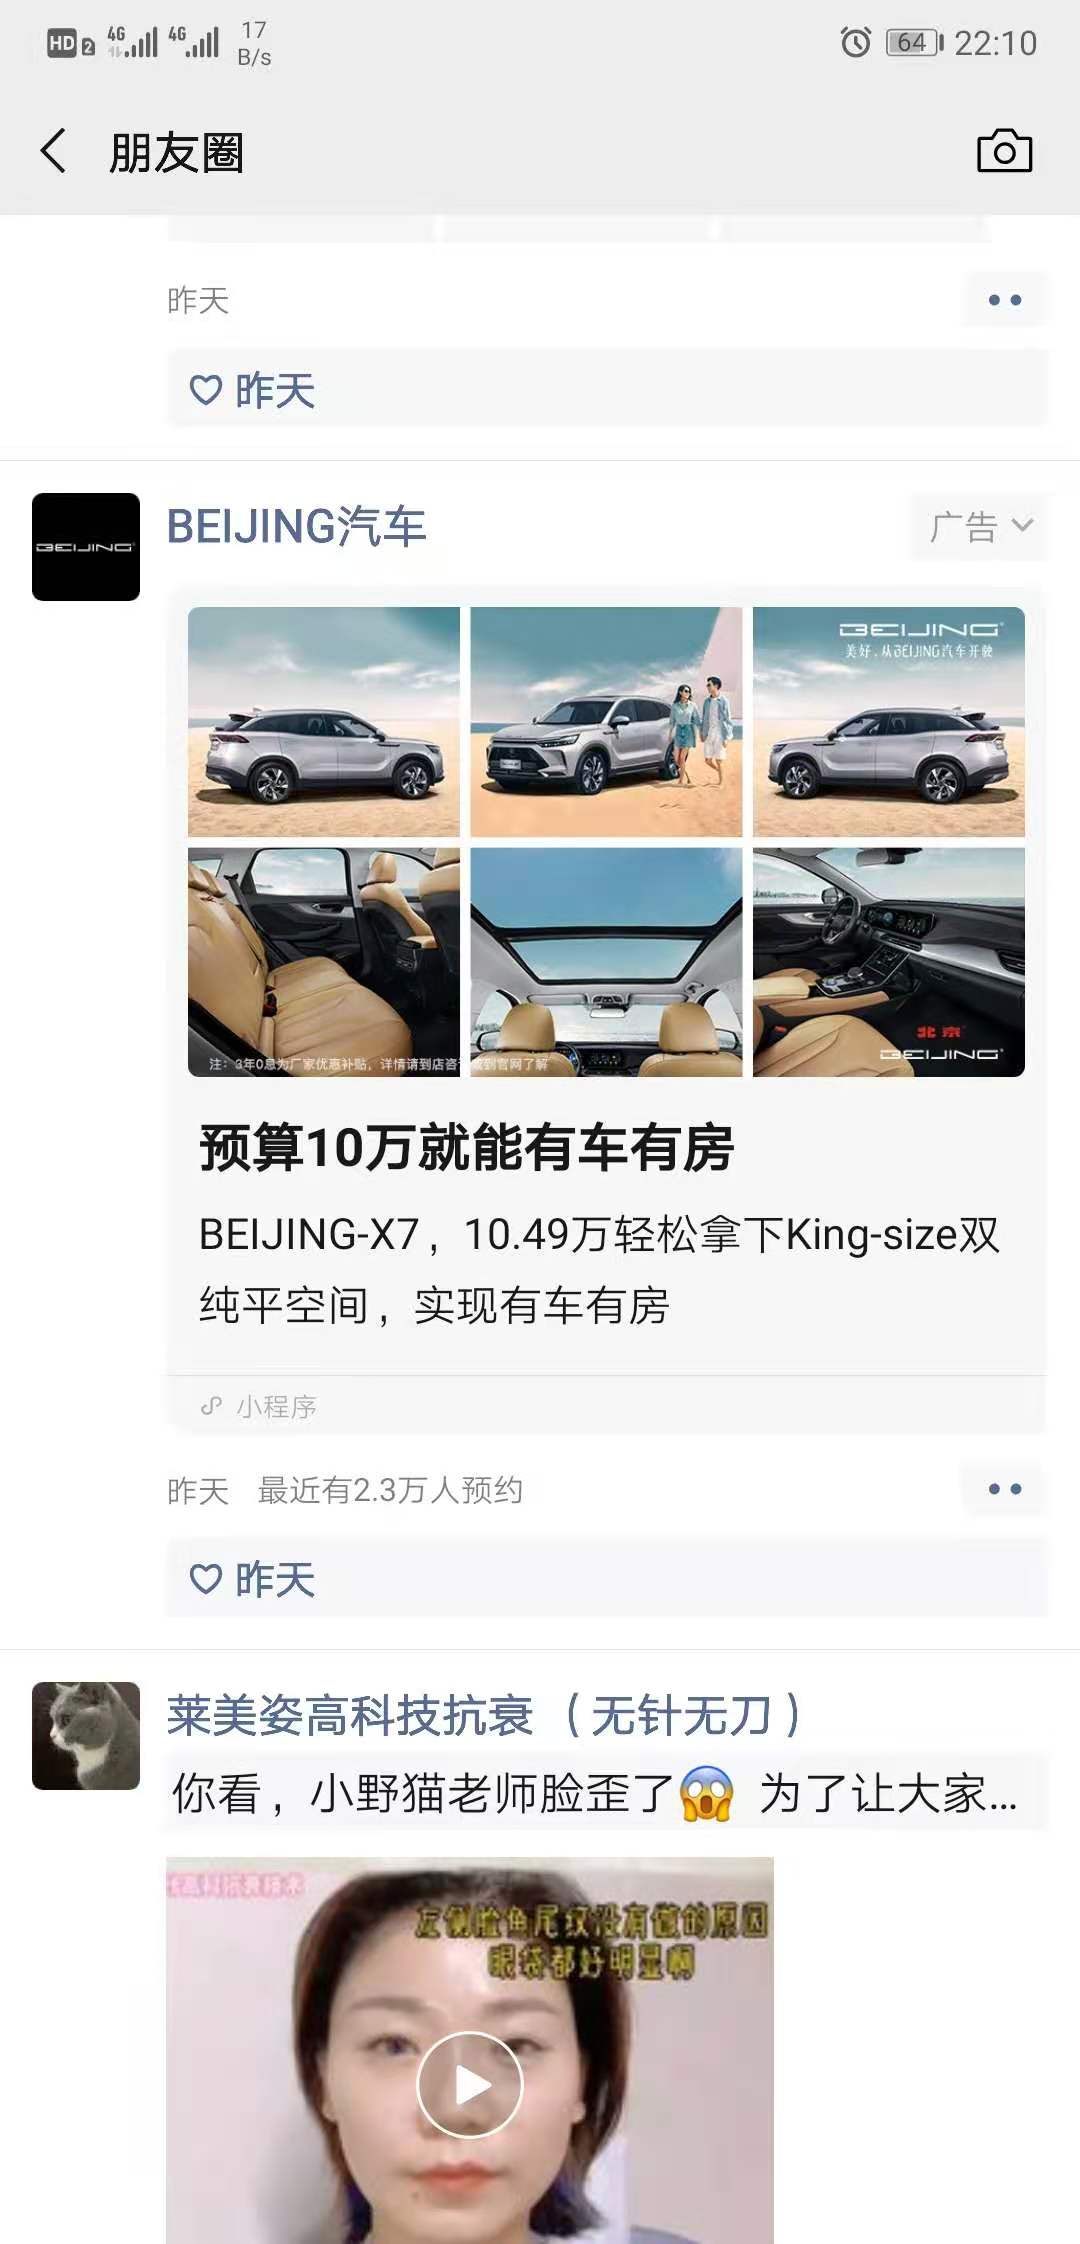The height and width of the screenshot is (2244, 1080).
Task: View the silver SUV side photo, first thumbnail
Action: [x=324, y=721]
